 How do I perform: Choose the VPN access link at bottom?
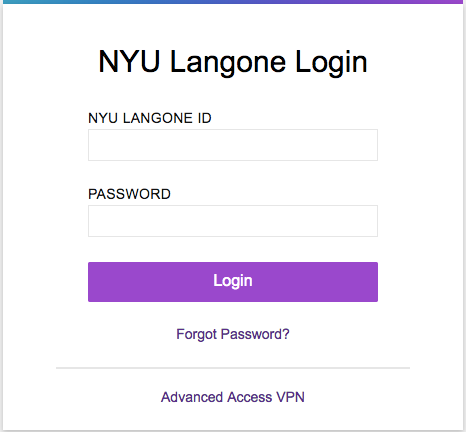pyautogui.click(x=233, y=397)
